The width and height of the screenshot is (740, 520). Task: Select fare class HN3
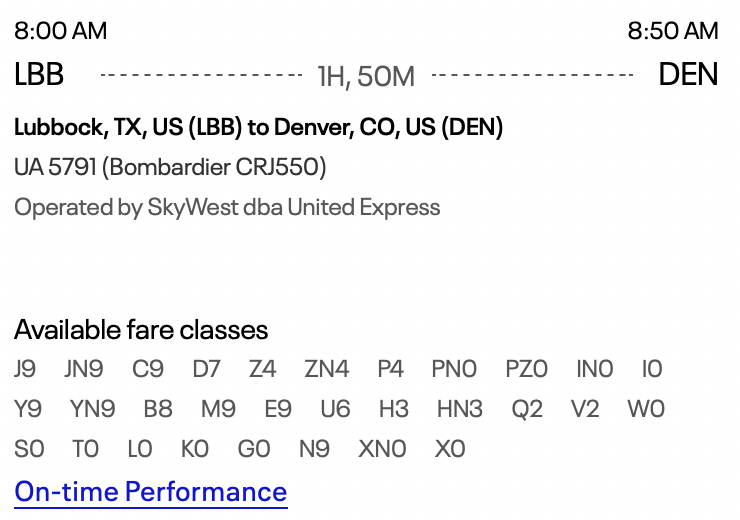[460, 409]
